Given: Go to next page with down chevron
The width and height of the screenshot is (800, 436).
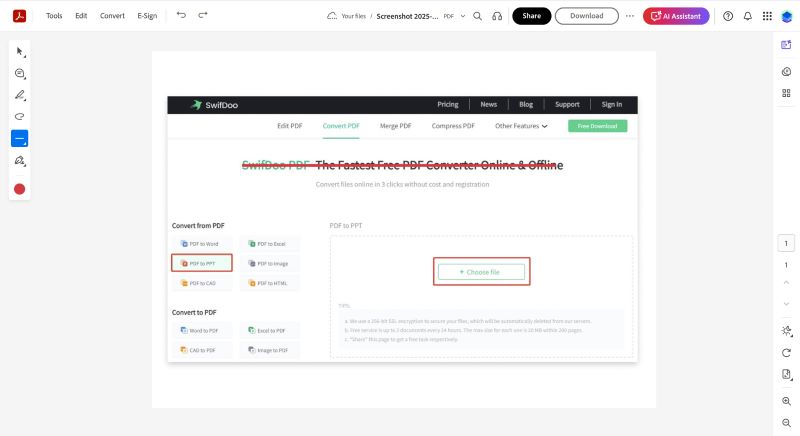Looking at the screenshot, I should [786, 304].
